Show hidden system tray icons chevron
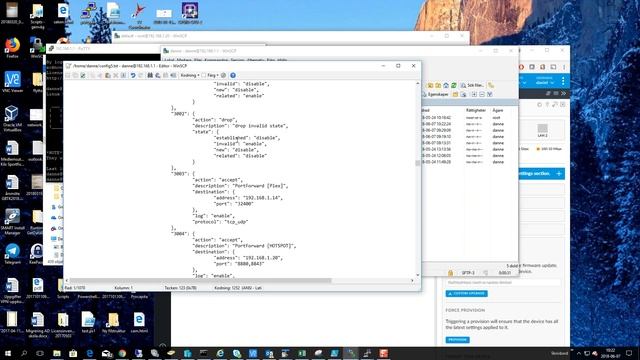The image size is (640, 360). tap(578, 353)
